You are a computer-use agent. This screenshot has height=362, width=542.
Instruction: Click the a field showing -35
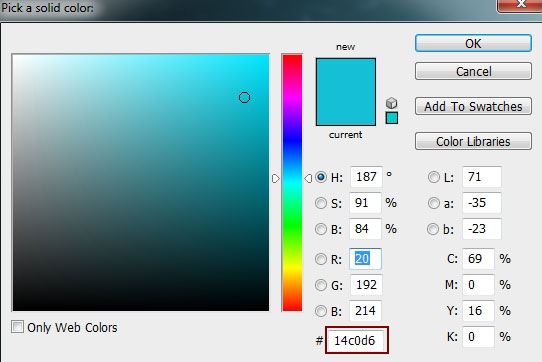coord(482,203)
